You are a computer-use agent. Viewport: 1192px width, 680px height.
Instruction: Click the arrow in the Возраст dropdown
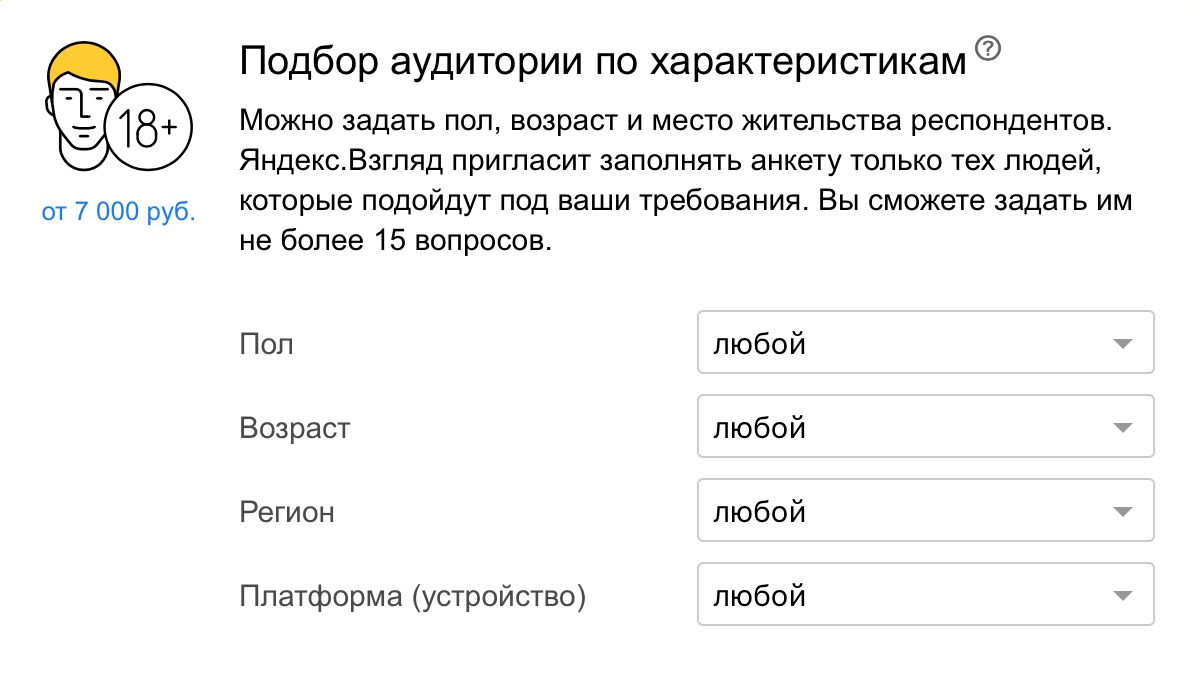click(1122, 429)
